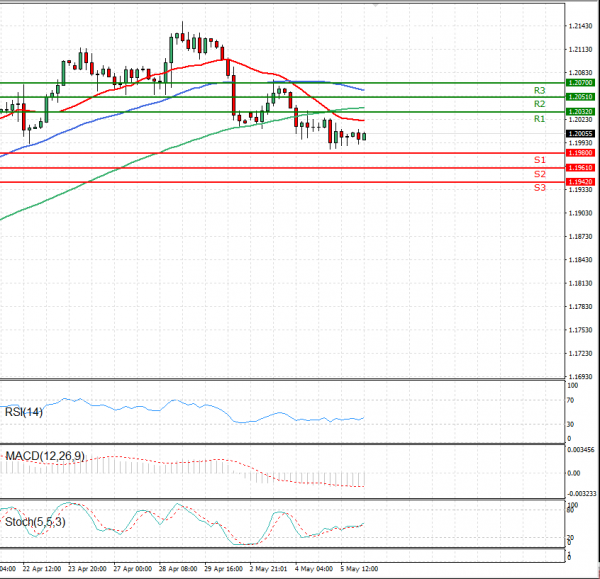The width and height of the screenshot is (600, 579).
Task: Click the 1.18130 price axis value
Action: pyautogui.click(x=580, y=284)
